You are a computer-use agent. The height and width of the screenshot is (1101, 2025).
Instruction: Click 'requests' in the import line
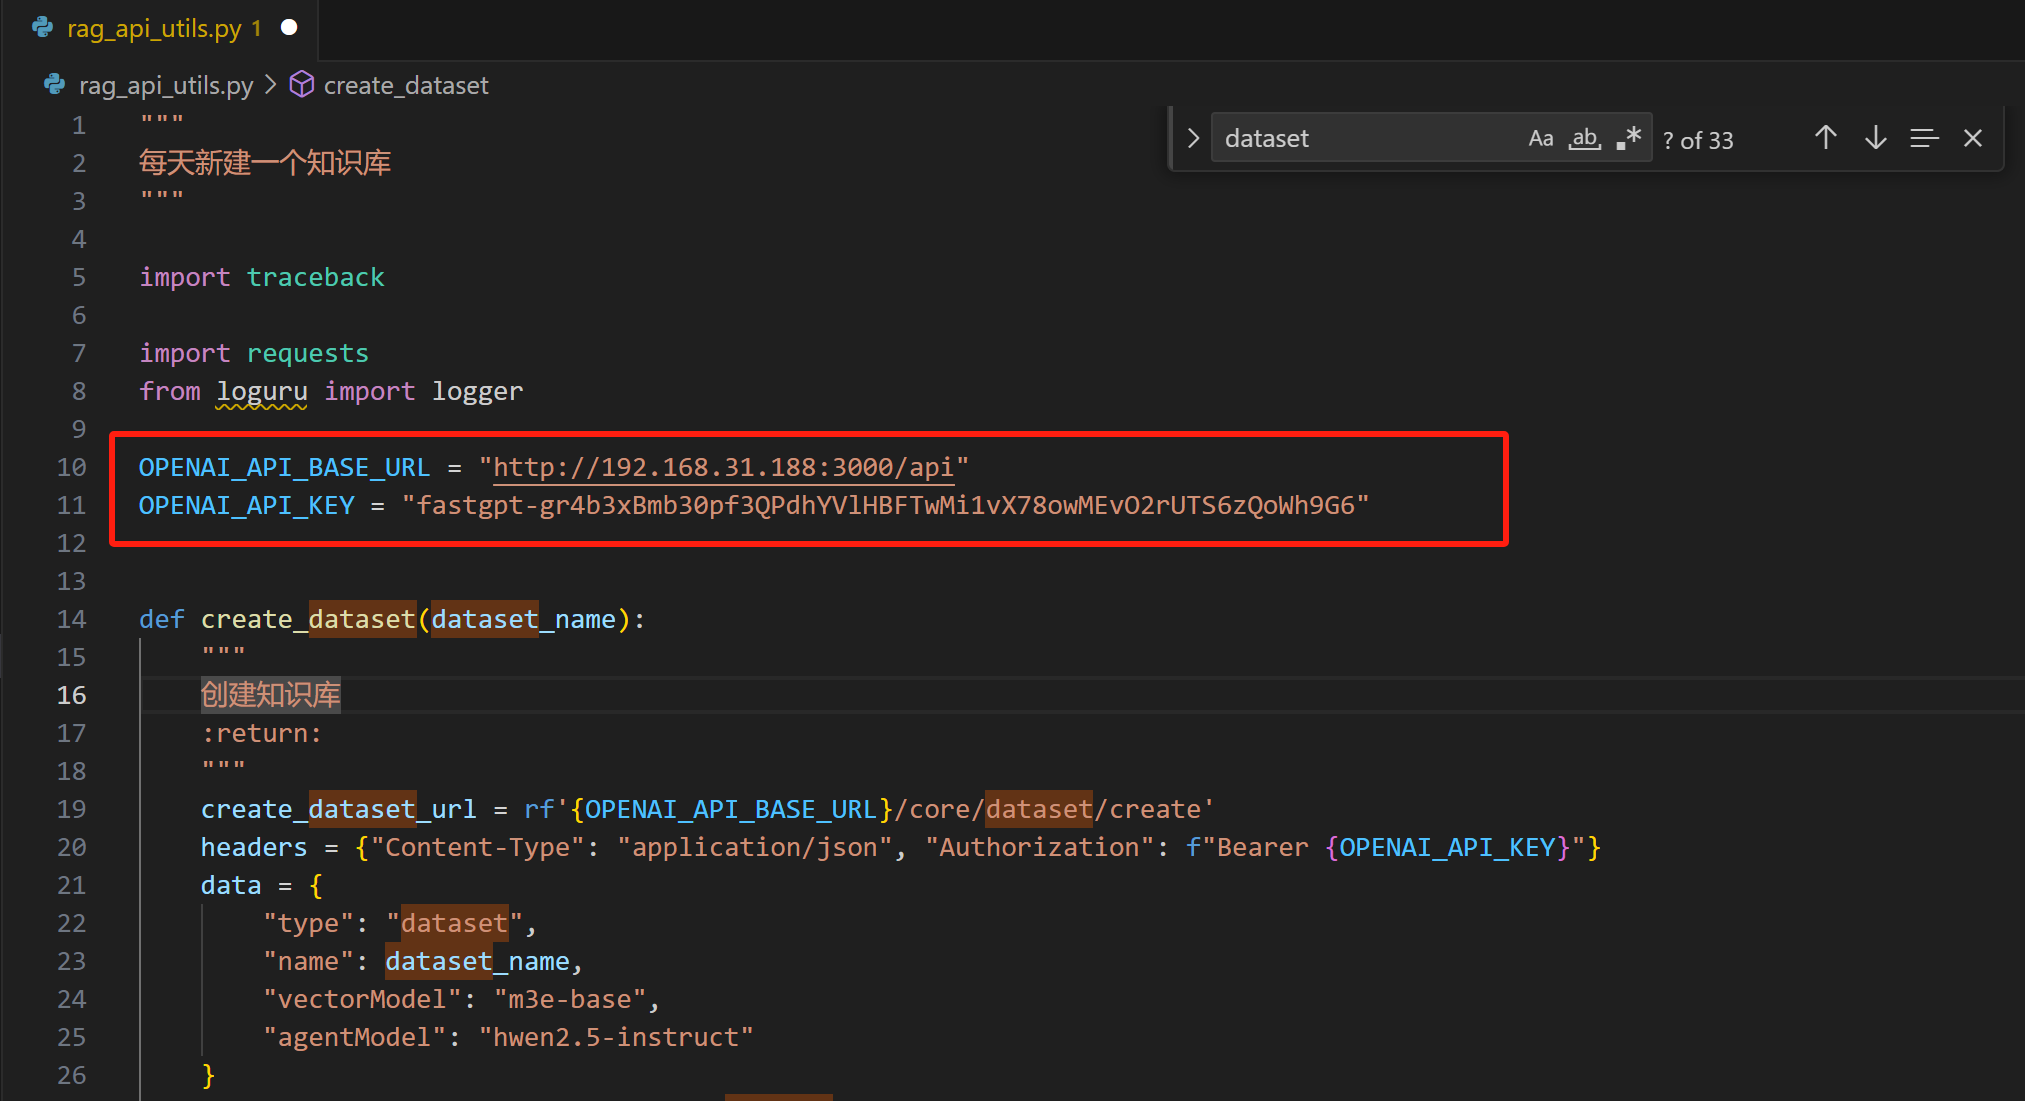click(x=307, y=353)
